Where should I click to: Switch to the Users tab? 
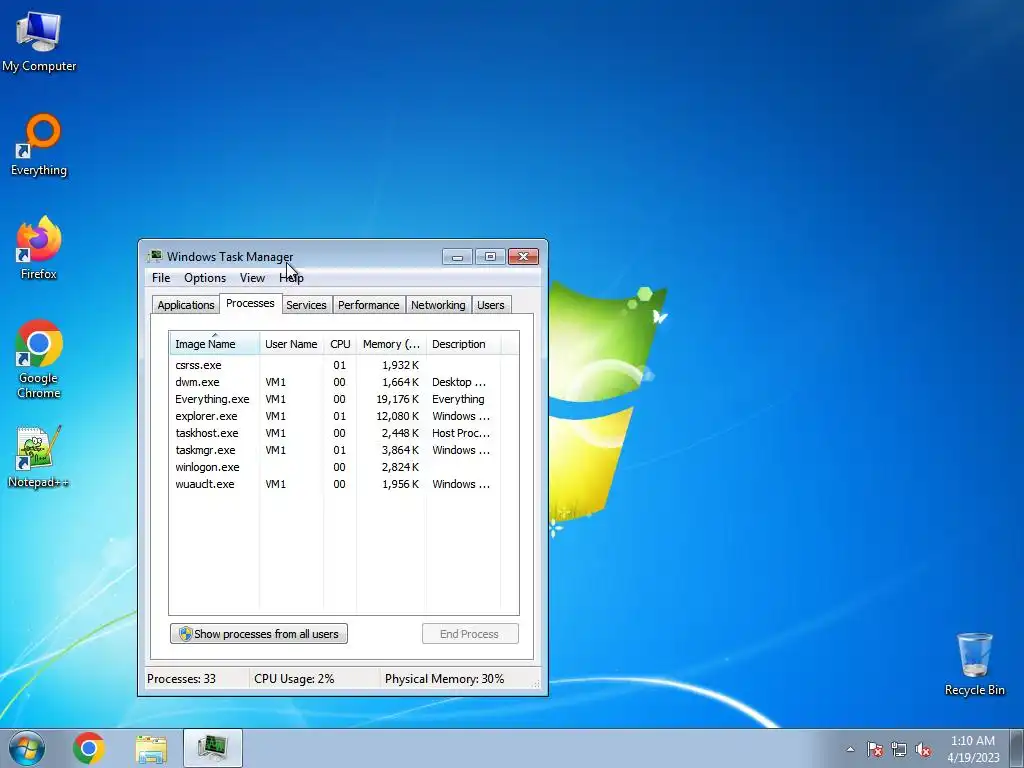(x=490, y=305)
